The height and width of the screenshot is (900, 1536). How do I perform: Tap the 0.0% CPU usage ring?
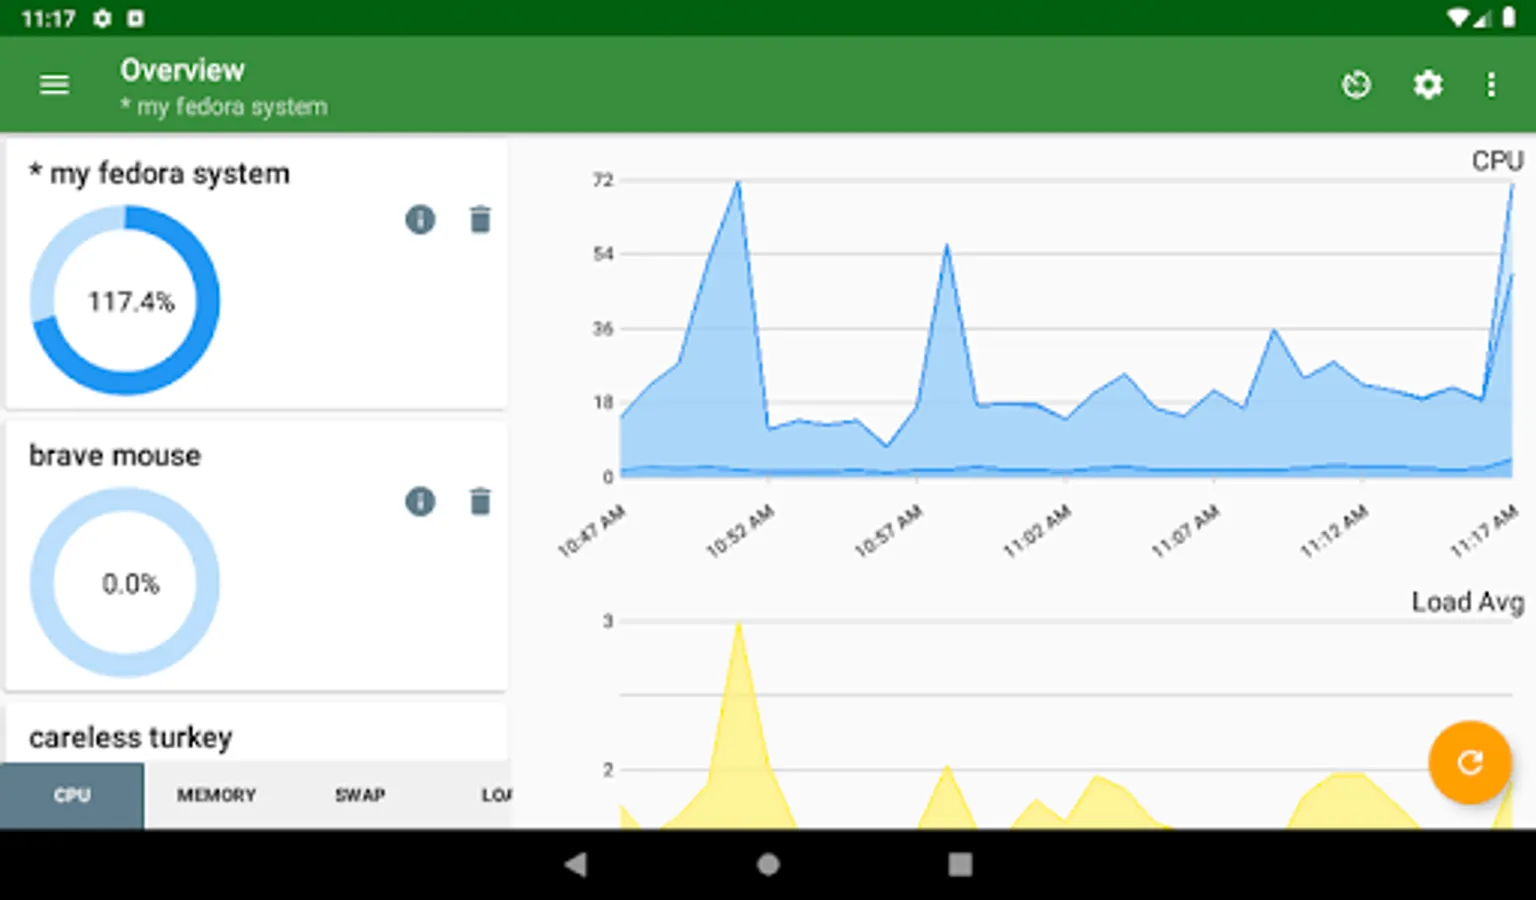point(125,582)
